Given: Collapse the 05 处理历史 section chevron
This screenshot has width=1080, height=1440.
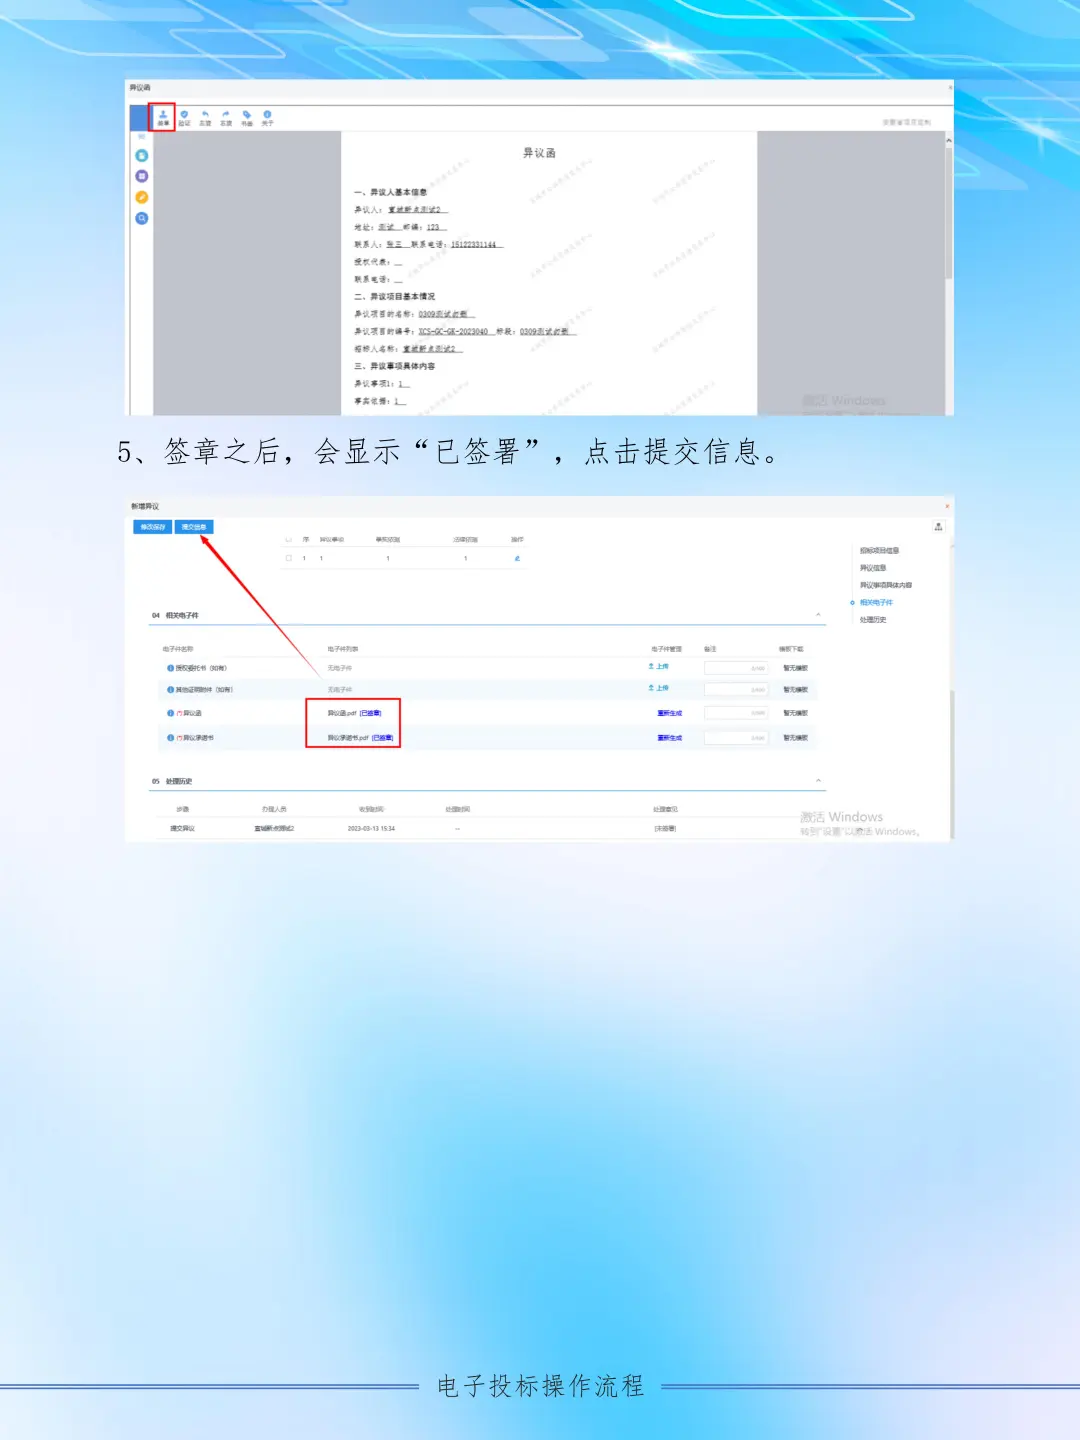Looking at the screenshot, I should (818, 781).
